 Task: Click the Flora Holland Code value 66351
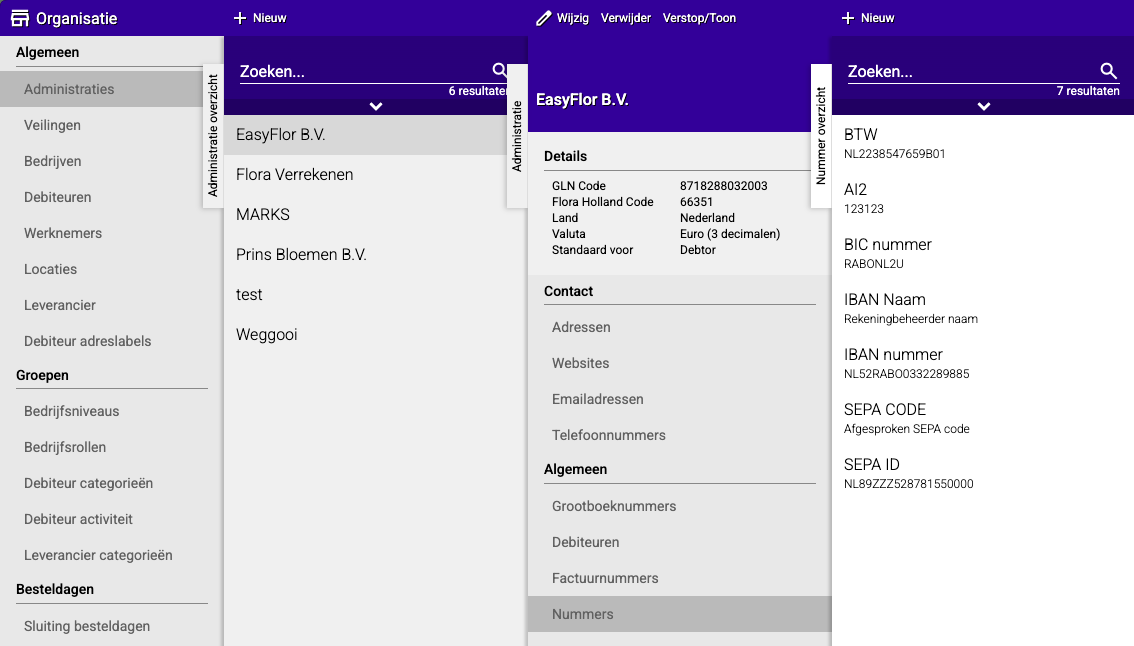pos(696,202)
